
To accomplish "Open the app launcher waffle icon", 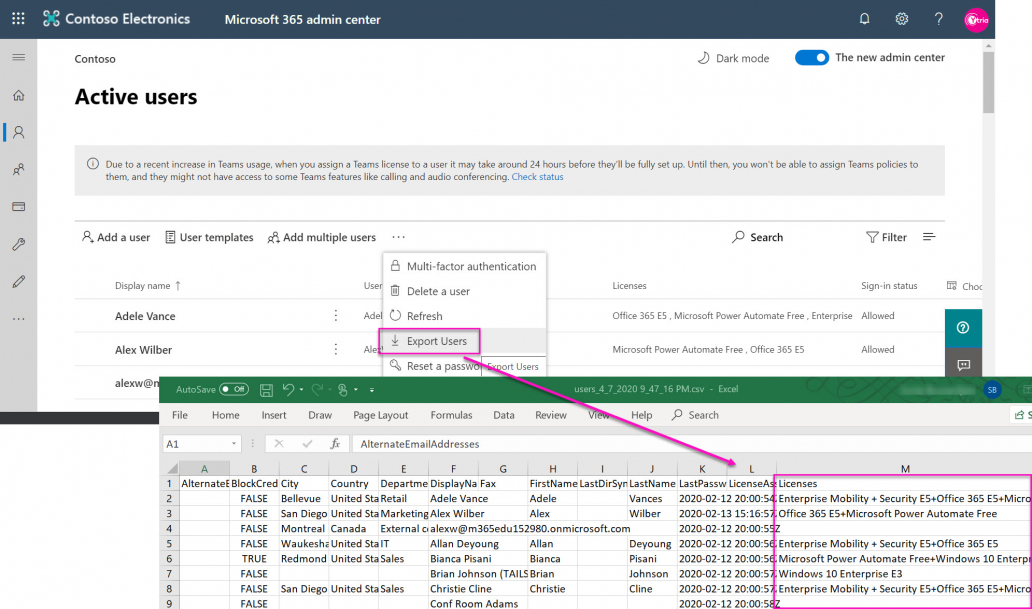I will tap(18, 18).
